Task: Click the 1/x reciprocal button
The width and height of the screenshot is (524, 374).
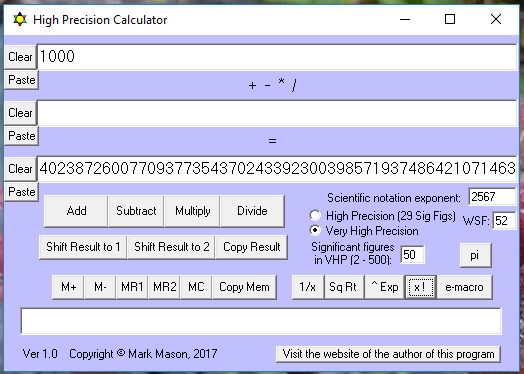Action: click(x=308, y=287)
